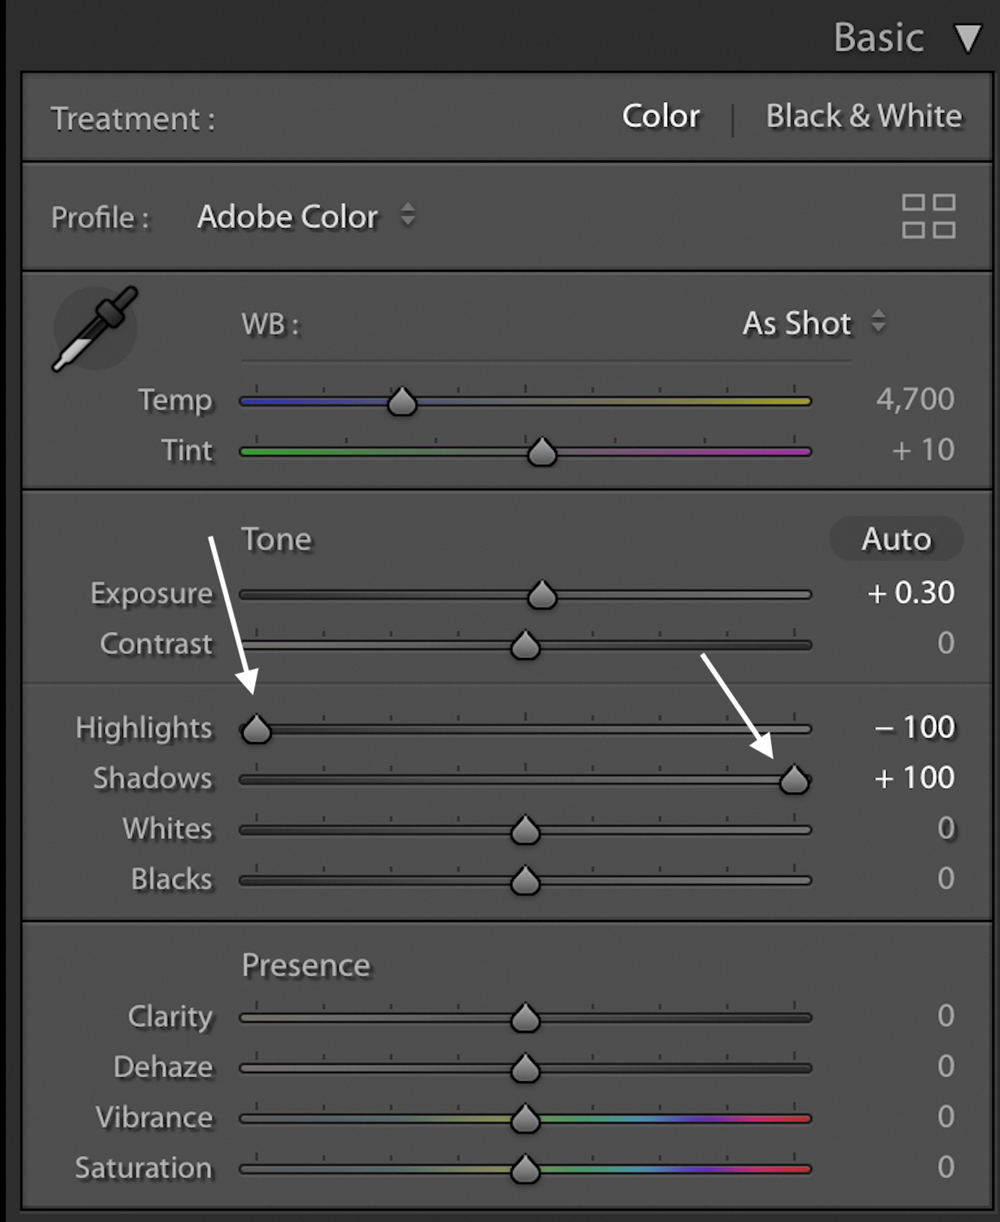
Task: Click the Presence section label
Action: point(306,965)
